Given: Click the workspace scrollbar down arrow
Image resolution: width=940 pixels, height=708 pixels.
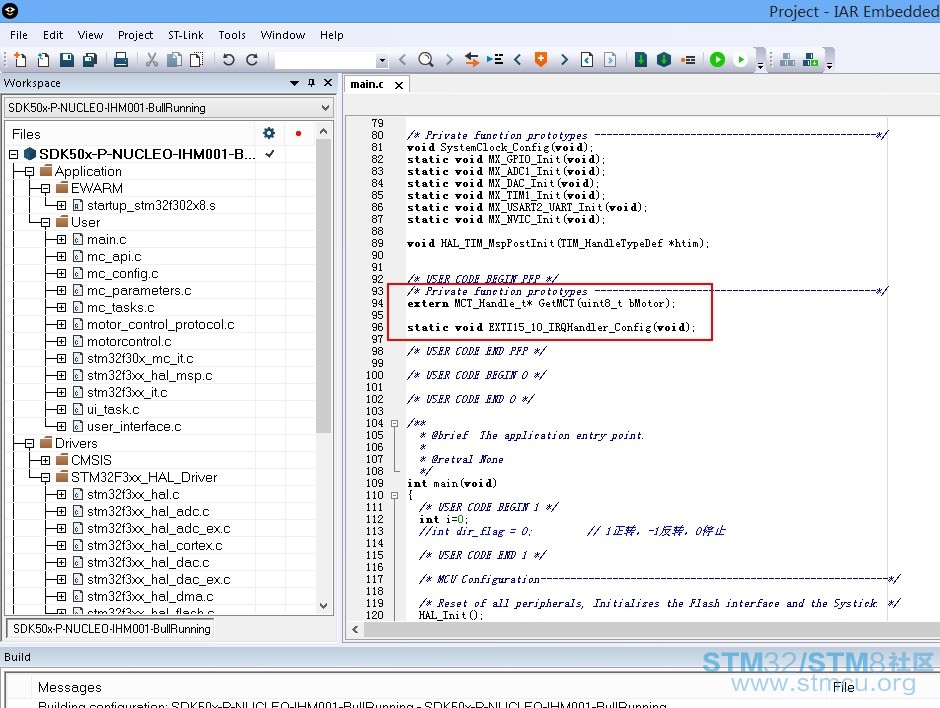Looking at the screenshot, I should tap(324, 605).
